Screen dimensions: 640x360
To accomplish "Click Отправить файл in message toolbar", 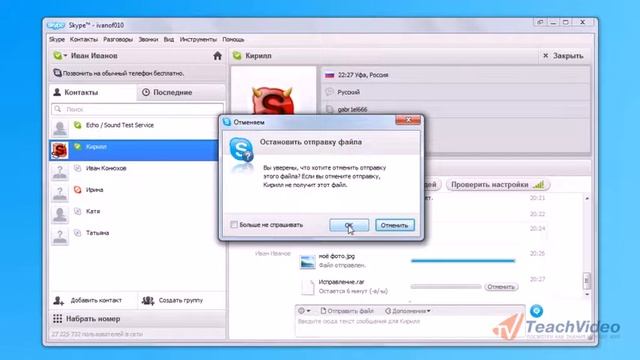I will pyautogui.click(x=347, y=311).
